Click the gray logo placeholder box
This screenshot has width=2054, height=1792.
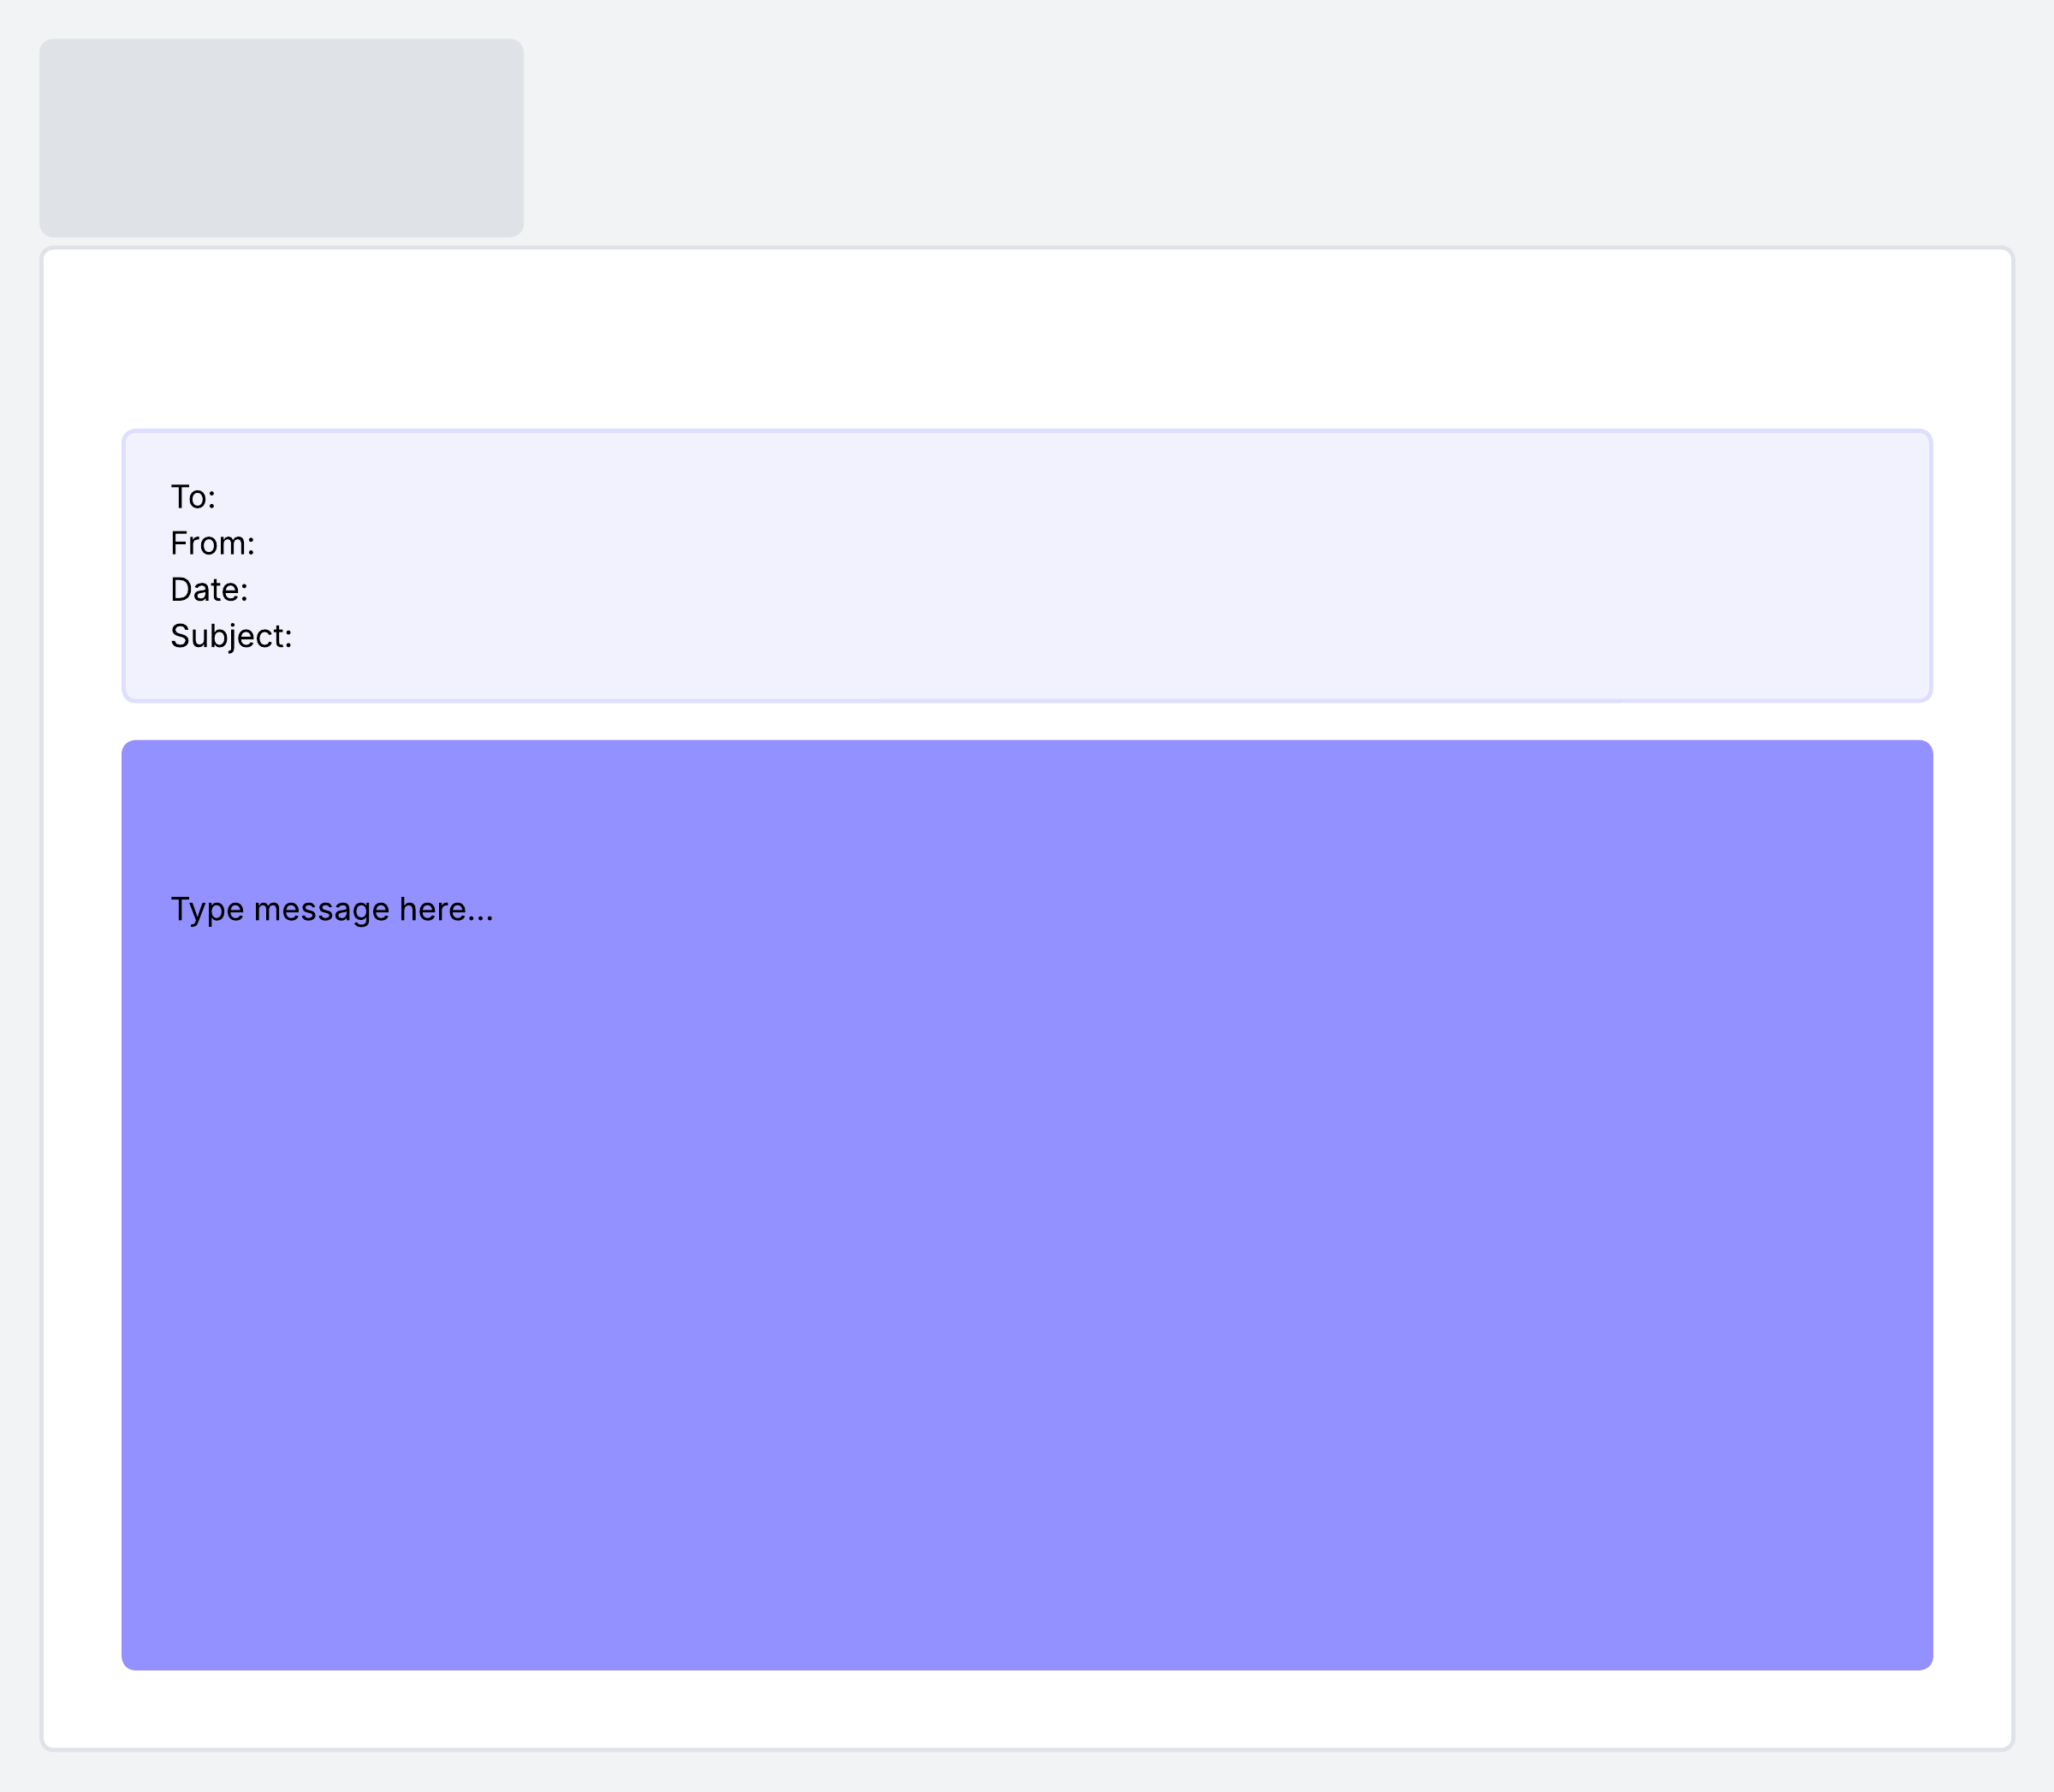(281, 138)
